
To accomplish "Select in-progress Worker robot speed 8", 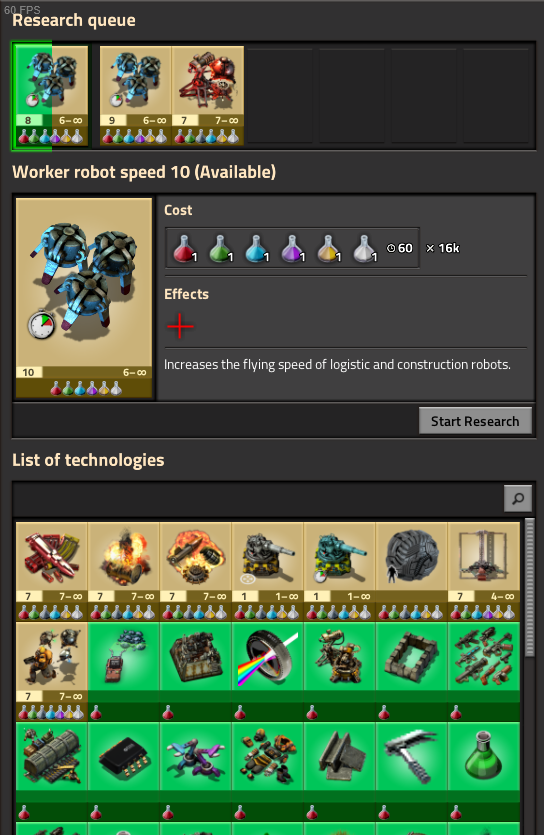I will 51,95.
